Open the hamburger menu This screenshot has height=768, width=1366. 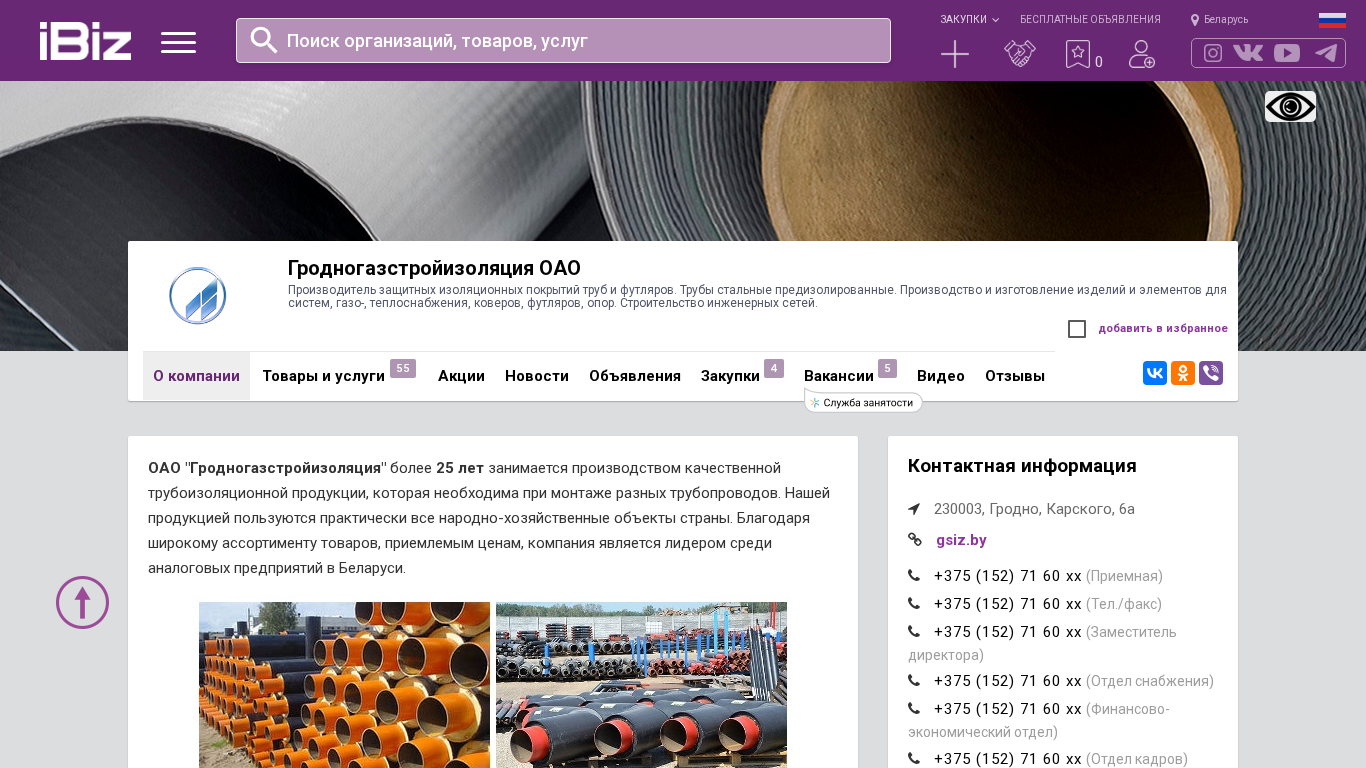pos(178,42)
